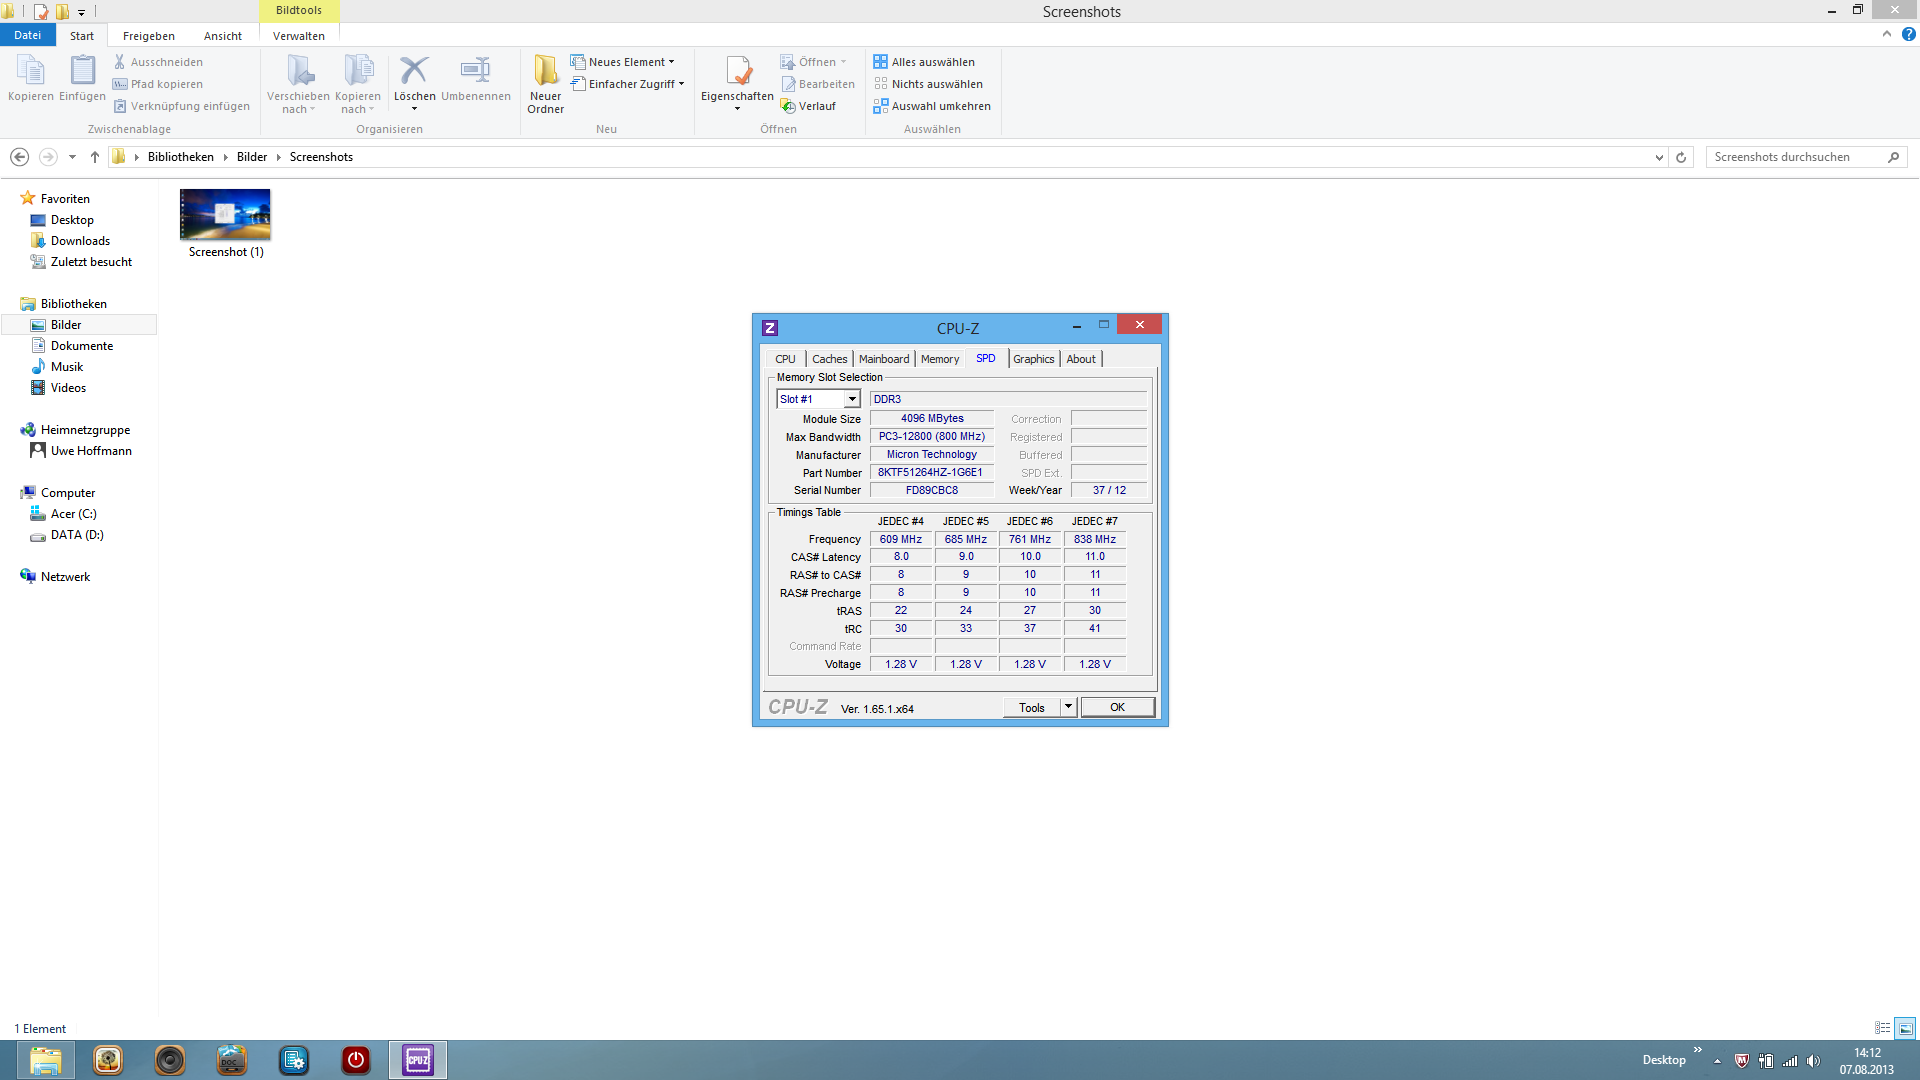Click the Löschen delete icon in ribbon

coord(414,71)
